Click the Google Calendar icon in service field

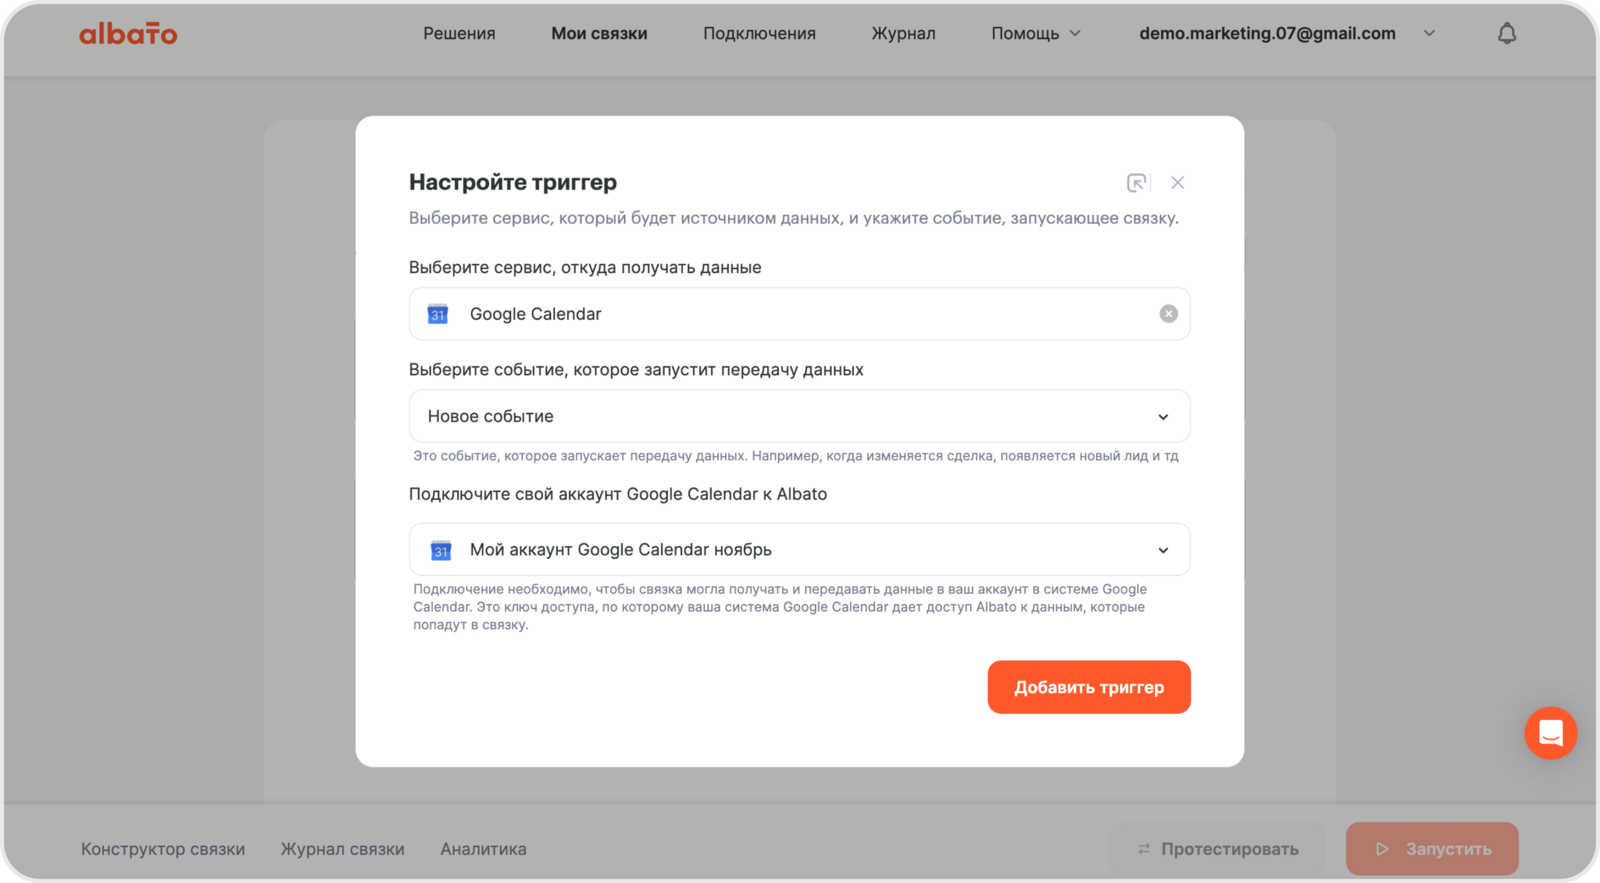point(438,314)
